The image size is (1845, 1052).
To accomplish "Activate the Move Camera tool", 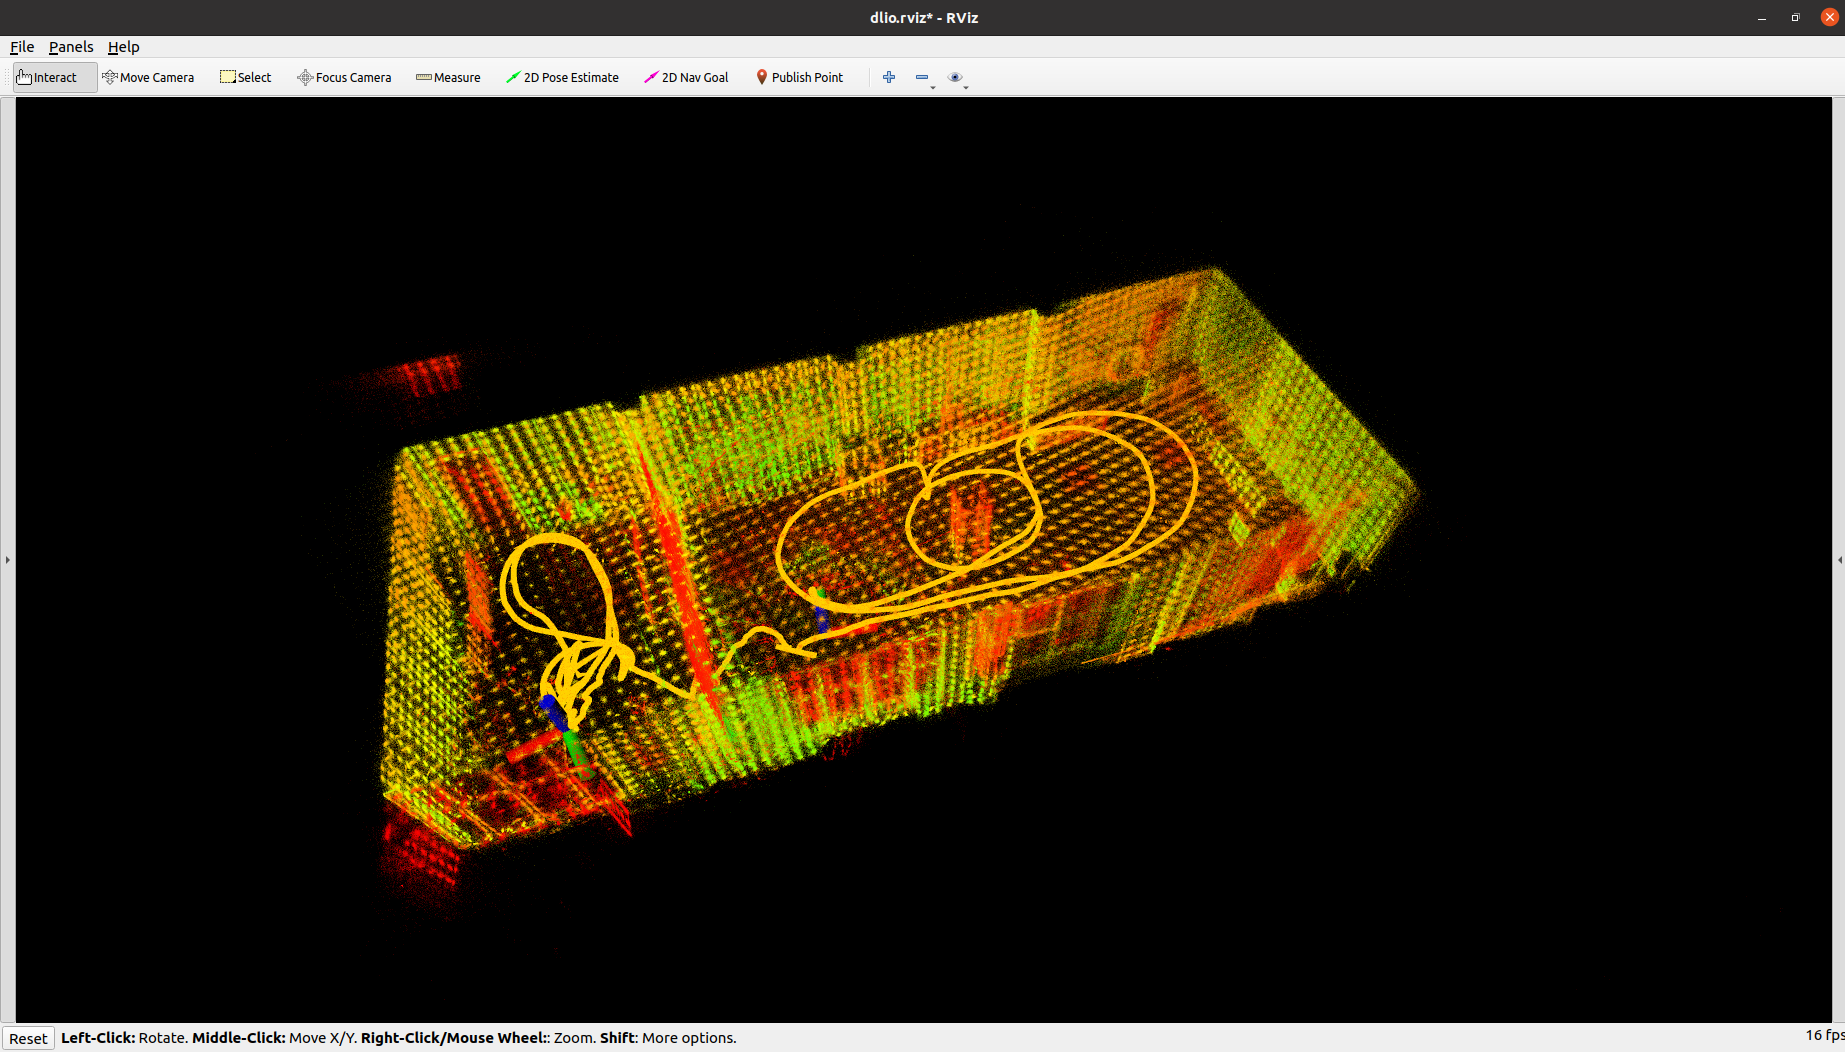I will click(148, 77).
